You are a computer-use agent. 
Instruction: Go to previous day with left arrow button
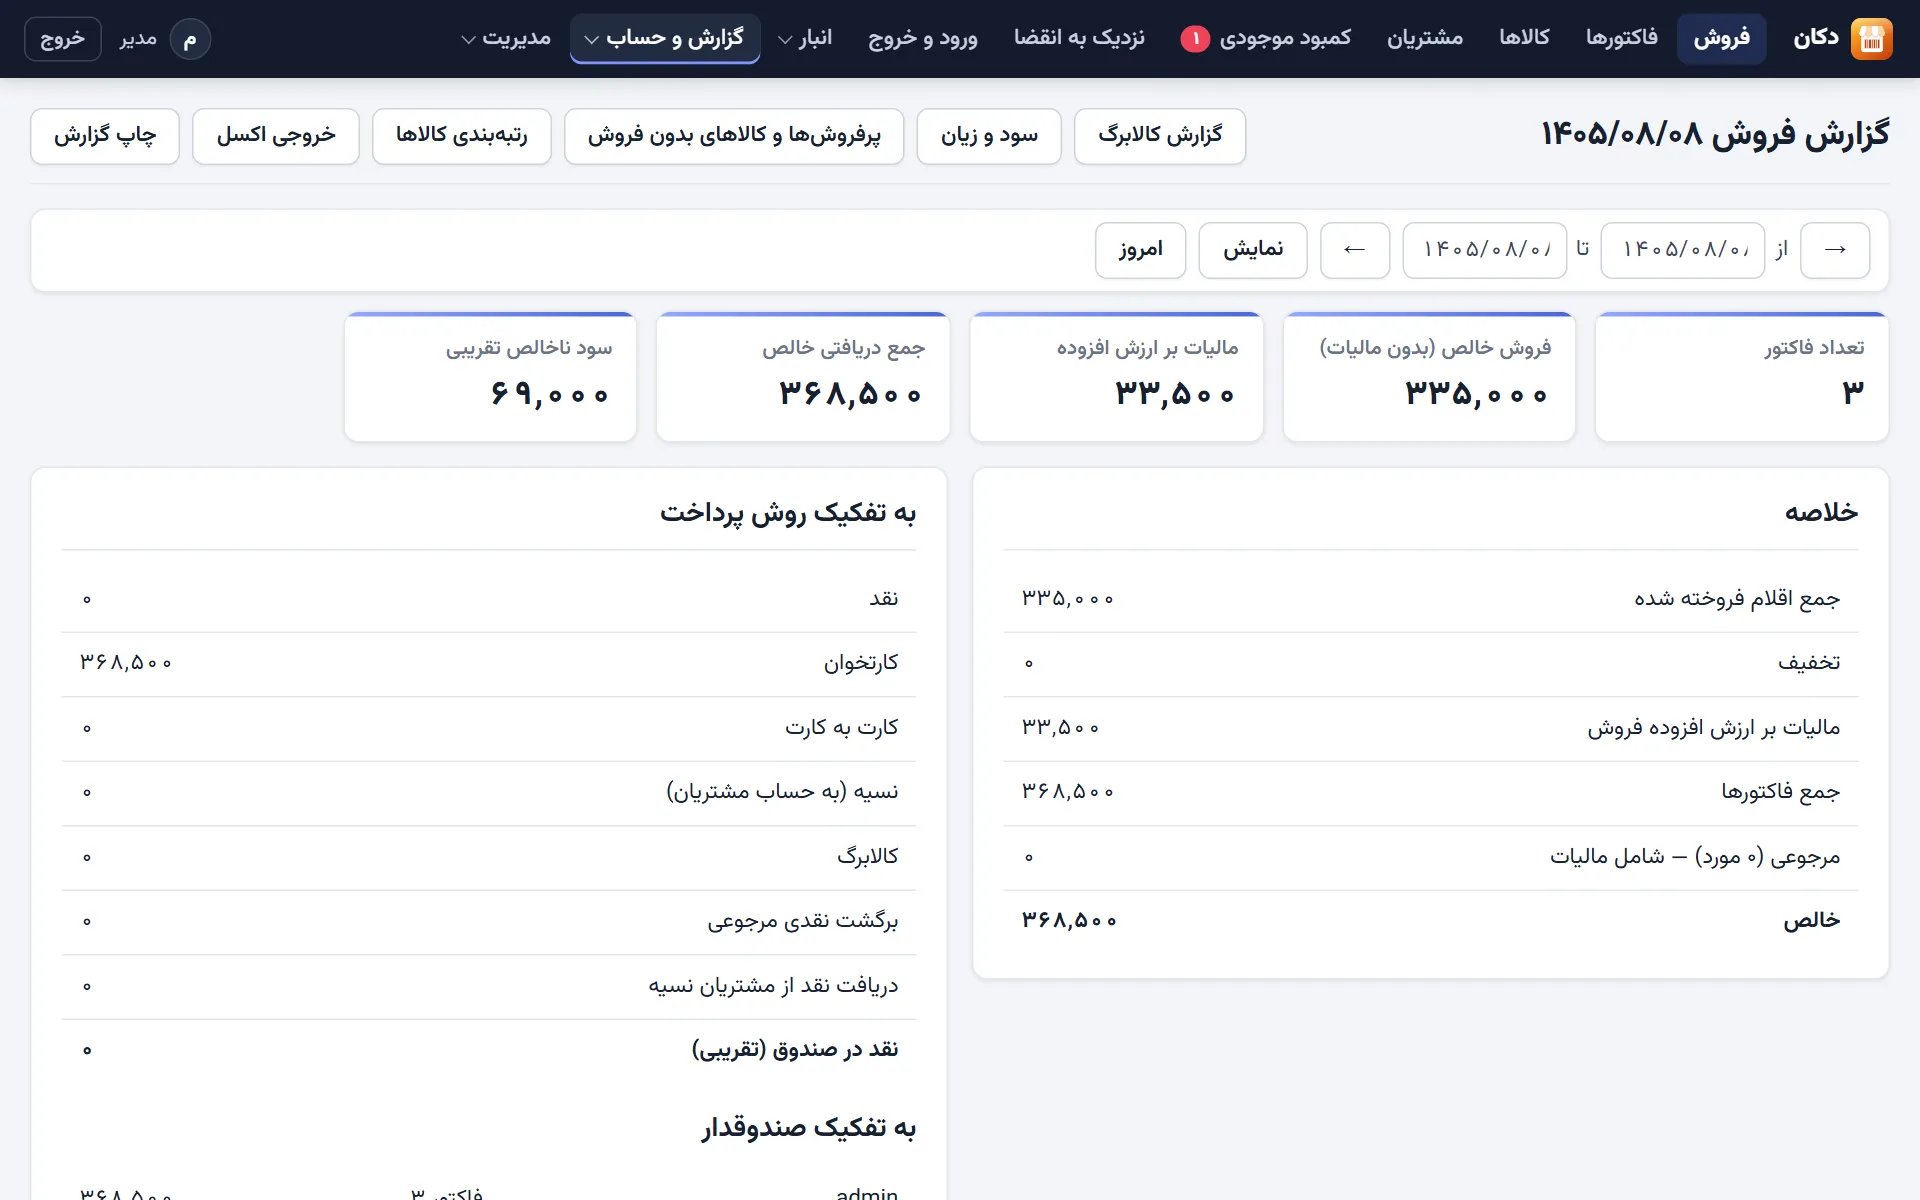pyautogui.click(x=1355, y=250)
